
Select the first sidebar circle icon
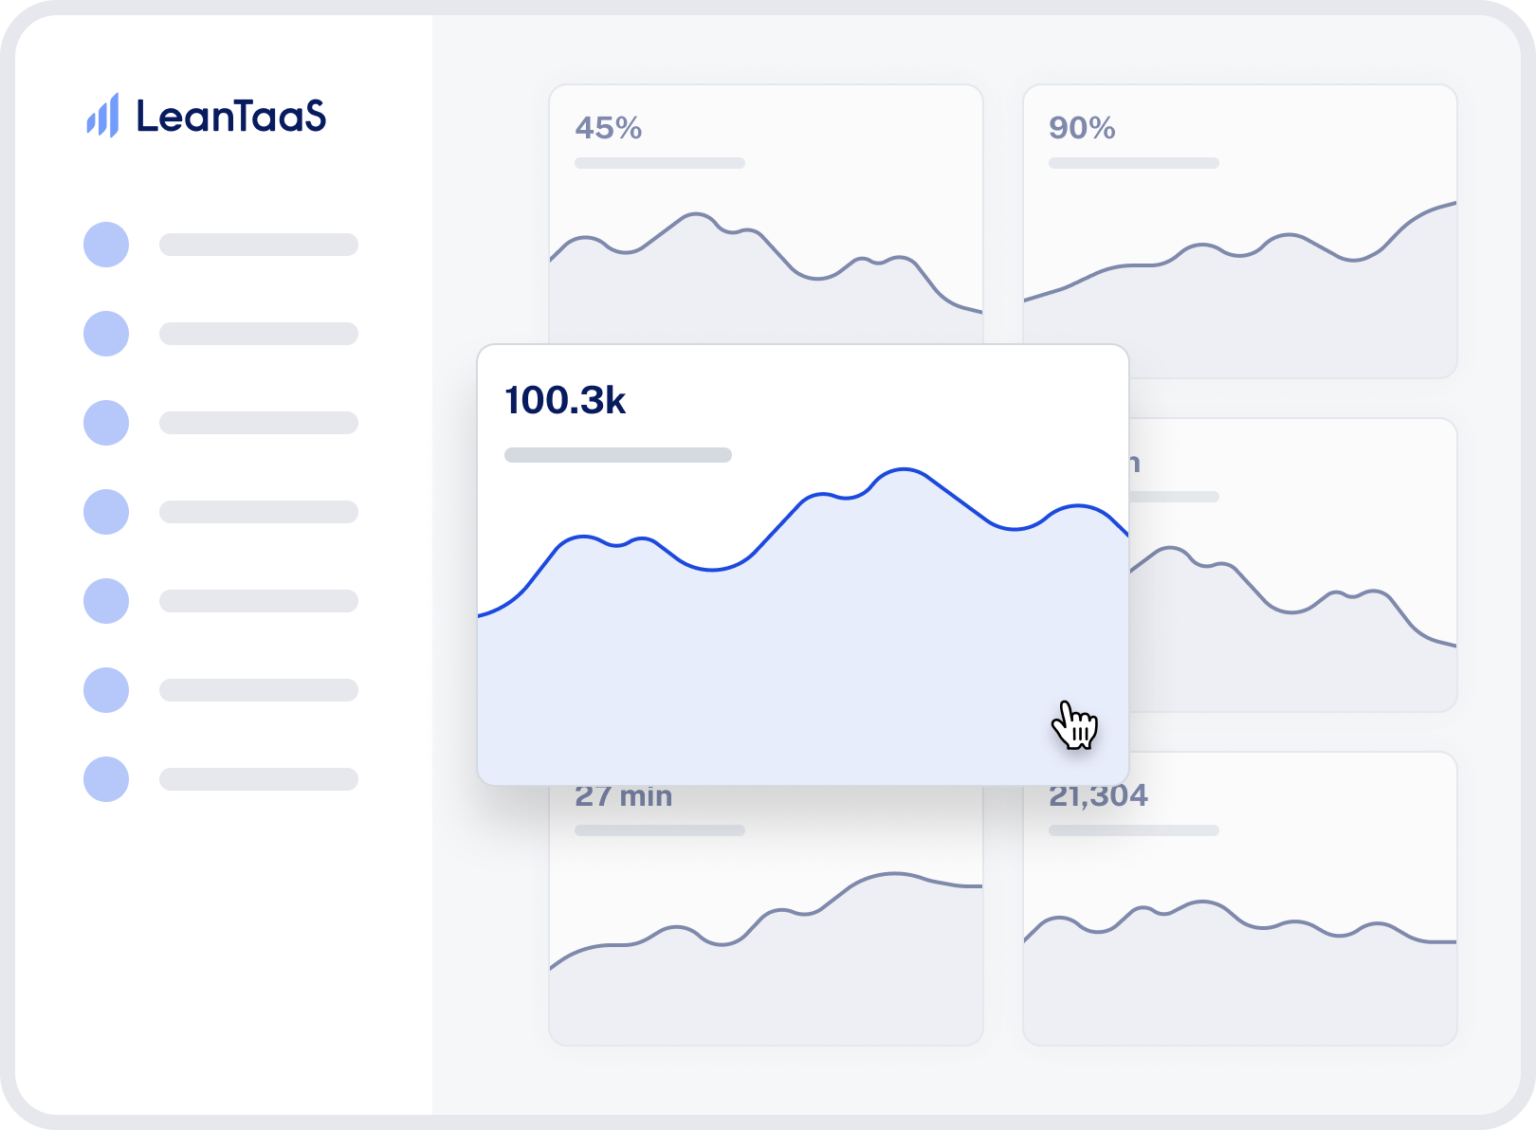[x=106, y=245]
